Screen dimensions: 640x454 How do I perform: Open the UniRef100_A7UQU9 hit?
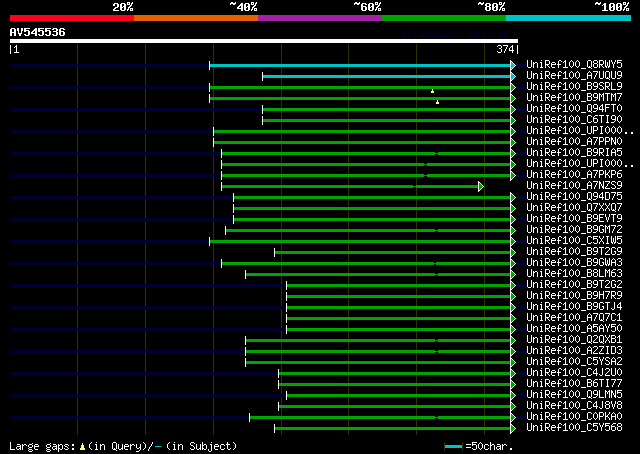click(x=574, y=76)
